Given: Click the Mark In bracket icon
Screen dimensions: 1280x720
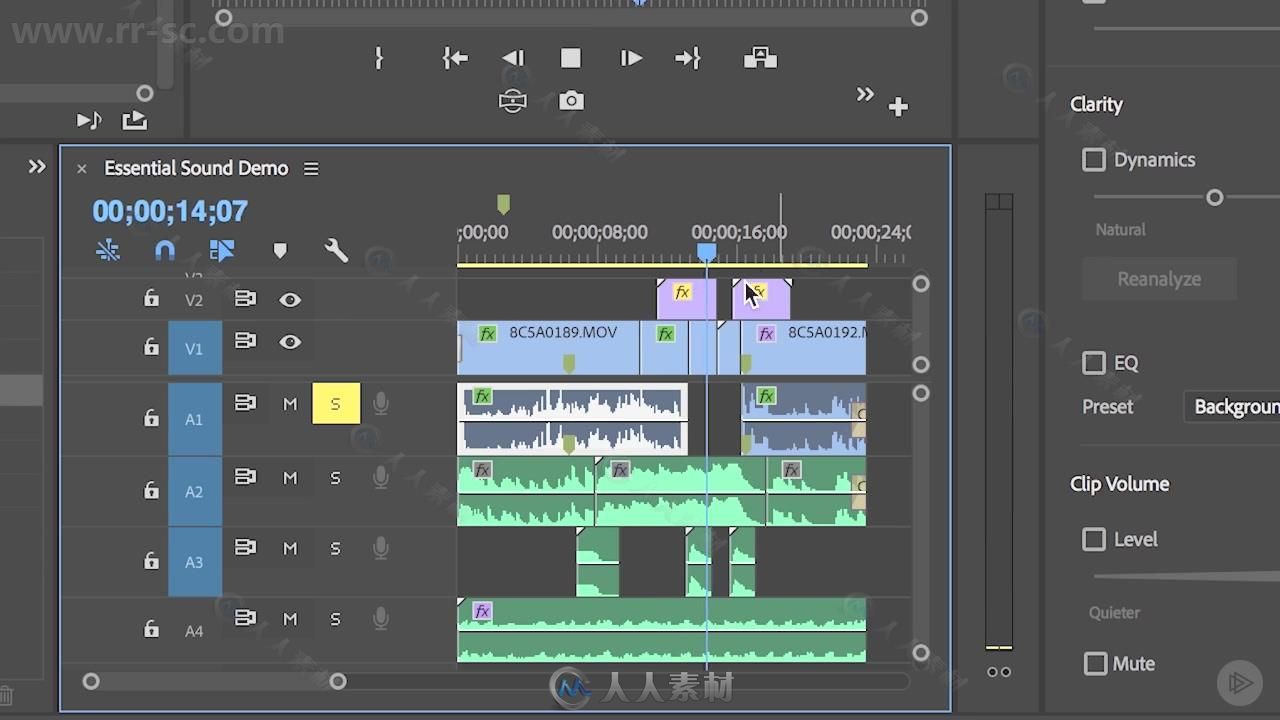Looking at the screenshot, I should point(378,59).
